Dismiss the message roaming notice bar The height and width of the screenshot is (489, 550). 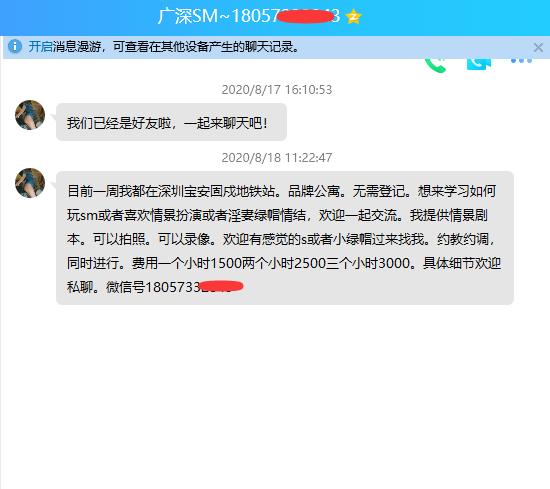pyautogui.click(x=538, y=47)
